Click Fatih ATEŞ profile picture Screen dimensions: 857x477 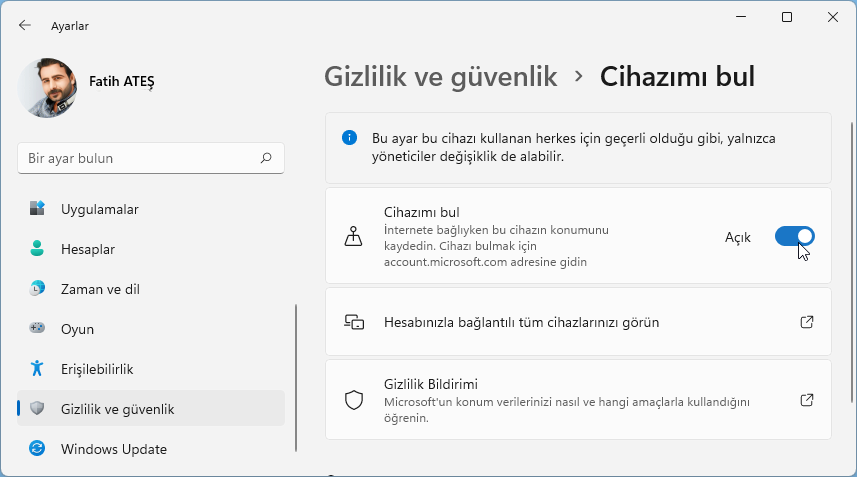[x=48, y=89]
